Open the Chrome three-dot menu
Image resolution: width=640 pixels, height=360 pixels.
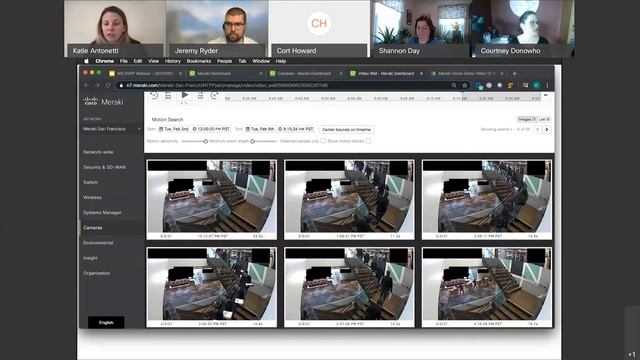click(547, 85)
